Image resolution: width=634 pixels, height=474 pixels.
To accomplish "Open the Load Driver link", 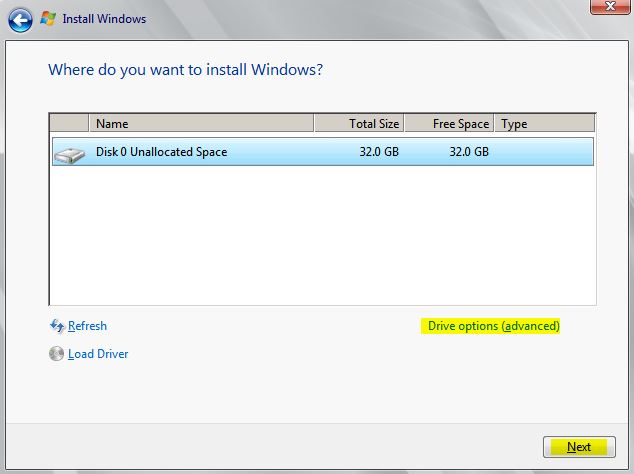I will pyautogui.click(x=98, y=354).
